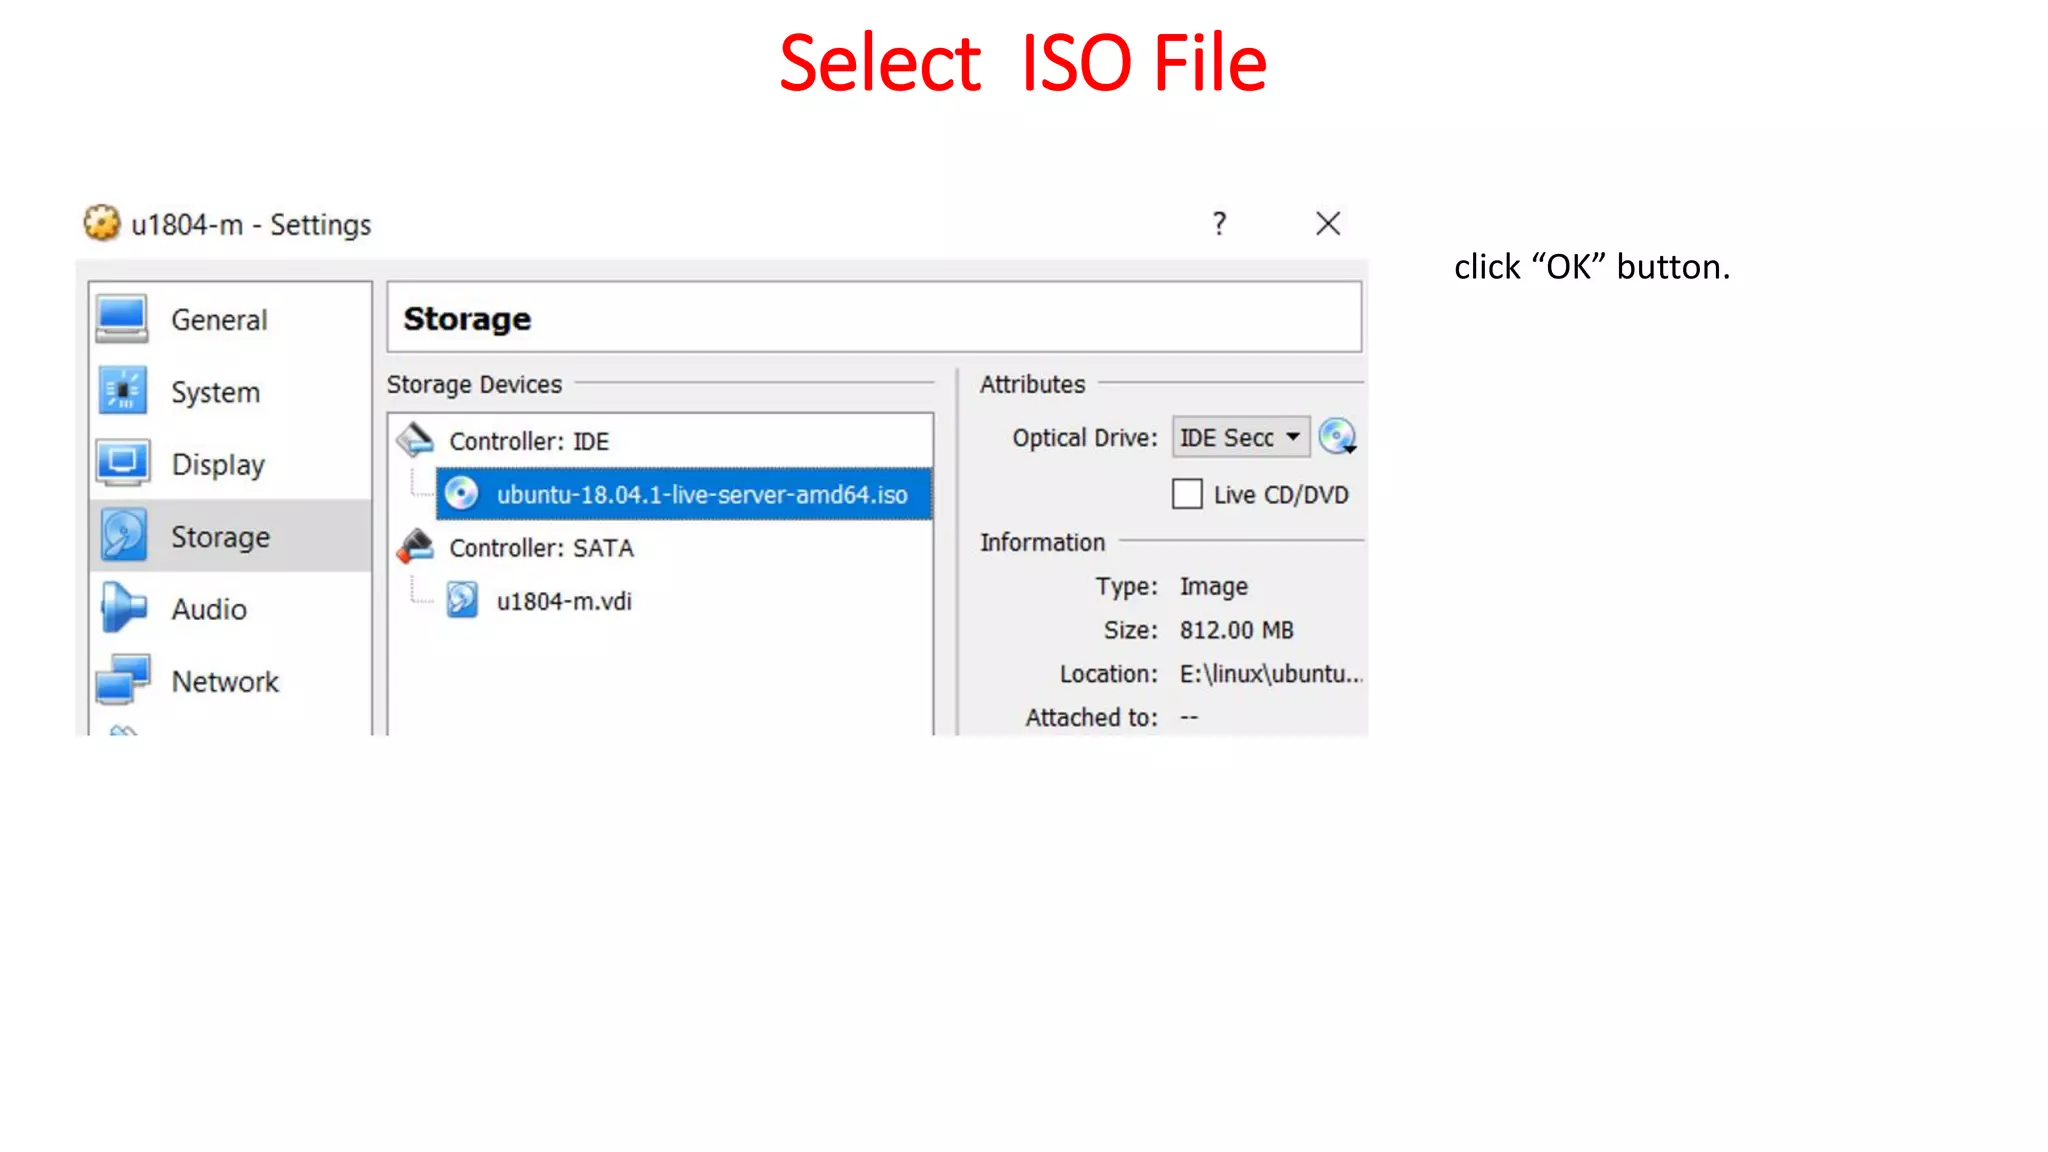Click the Network computers icon

click(123, 680)
